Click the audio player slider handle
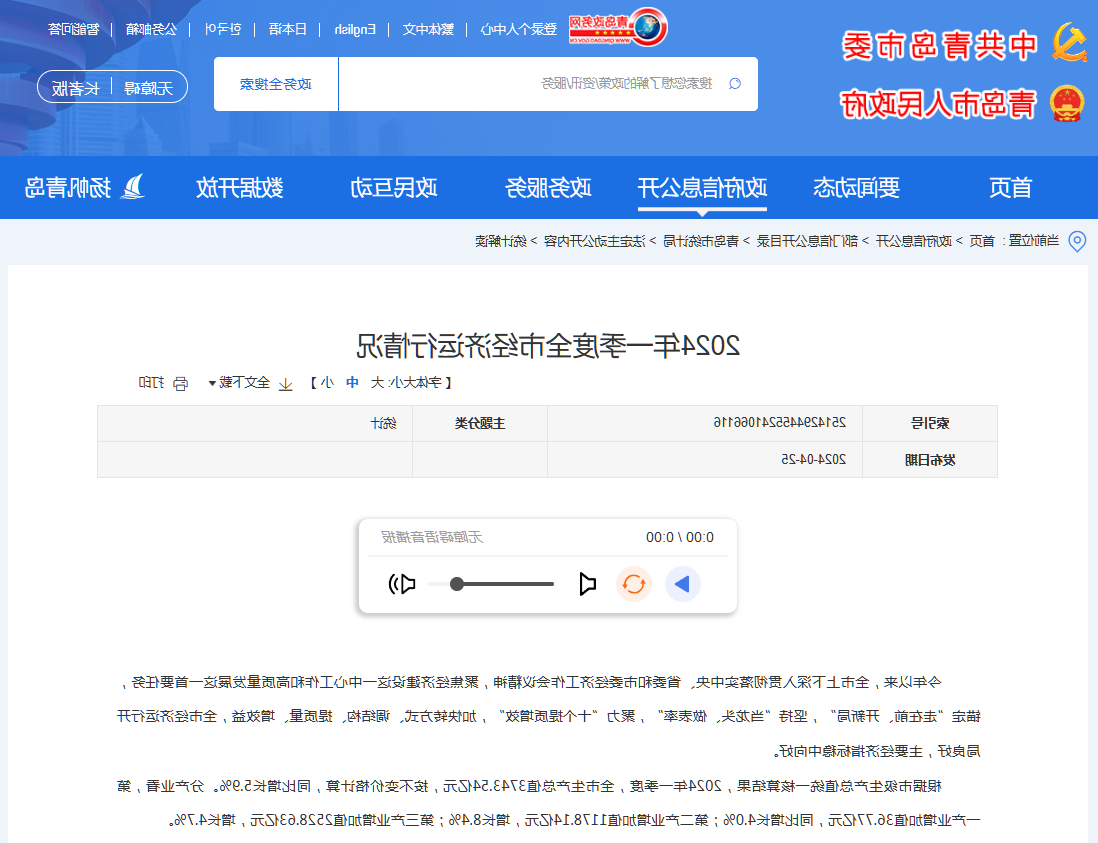1098x843 pixels. (457, 584)
